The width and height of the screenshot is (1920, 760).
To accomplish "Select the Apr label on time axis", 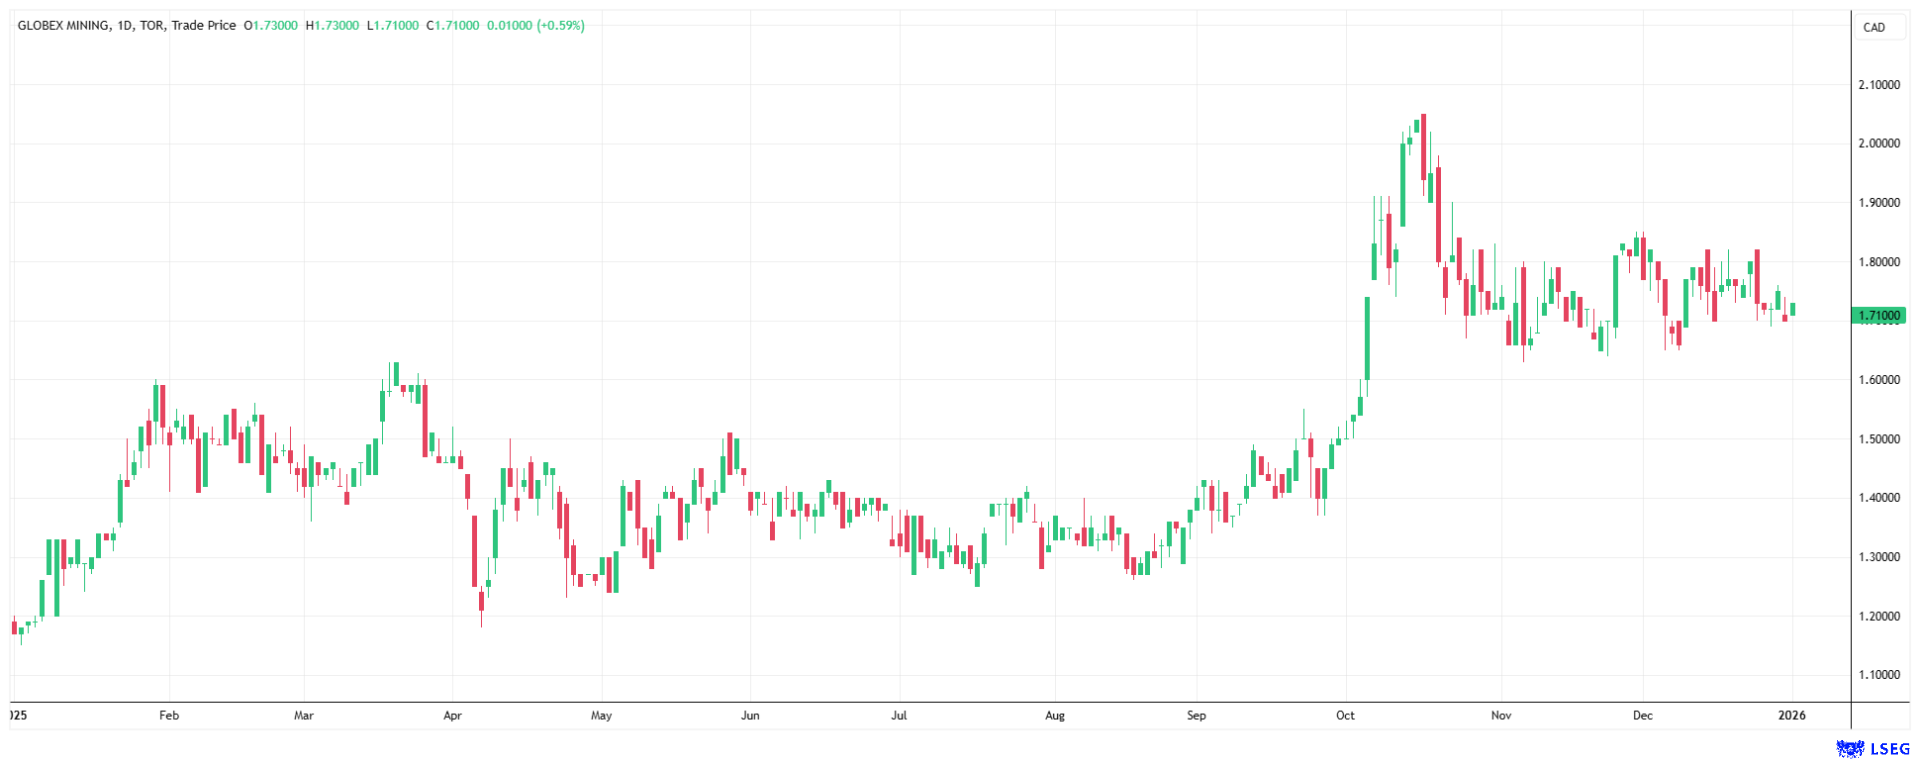I will tap(452, 715).
